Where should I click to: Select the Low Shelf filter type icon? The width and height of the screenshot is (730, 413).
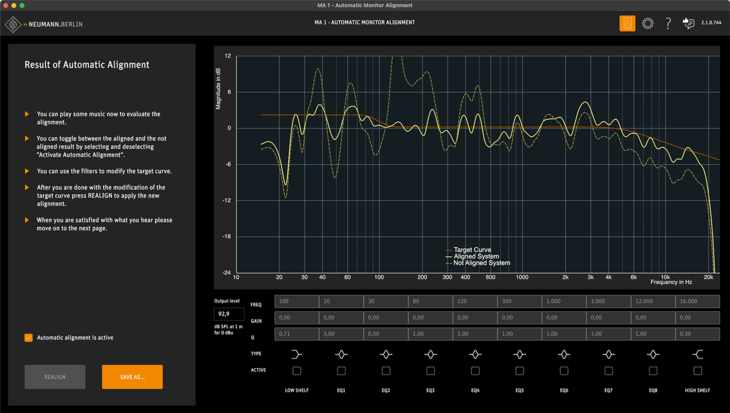tap(297, 354)
